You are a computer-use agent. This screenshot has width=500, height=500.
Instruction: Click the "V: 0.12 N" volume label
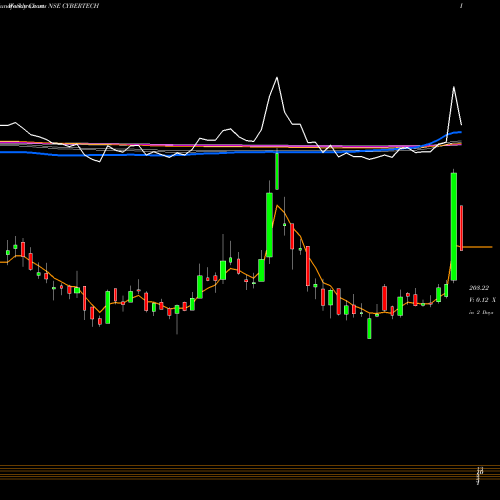482,300
